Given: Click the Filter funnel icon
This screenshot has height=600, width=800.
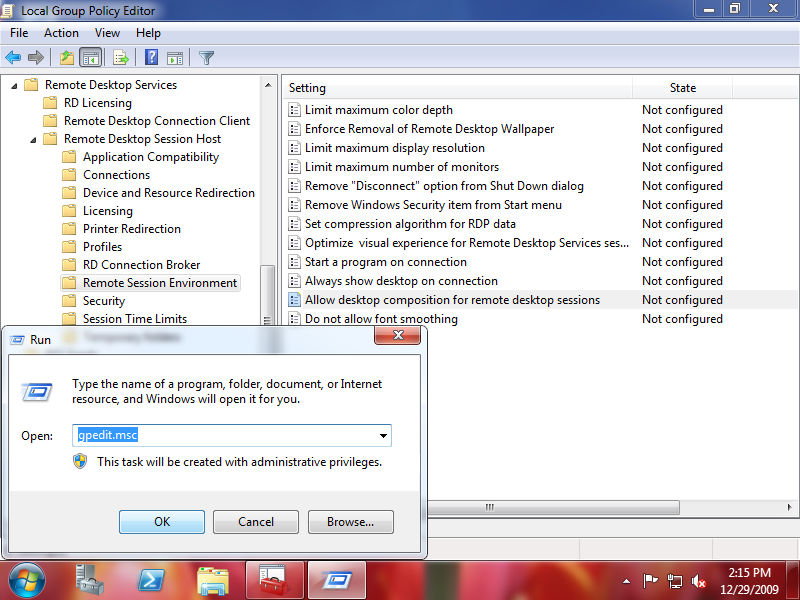Looking at the screenshot, I should (207, 58).
